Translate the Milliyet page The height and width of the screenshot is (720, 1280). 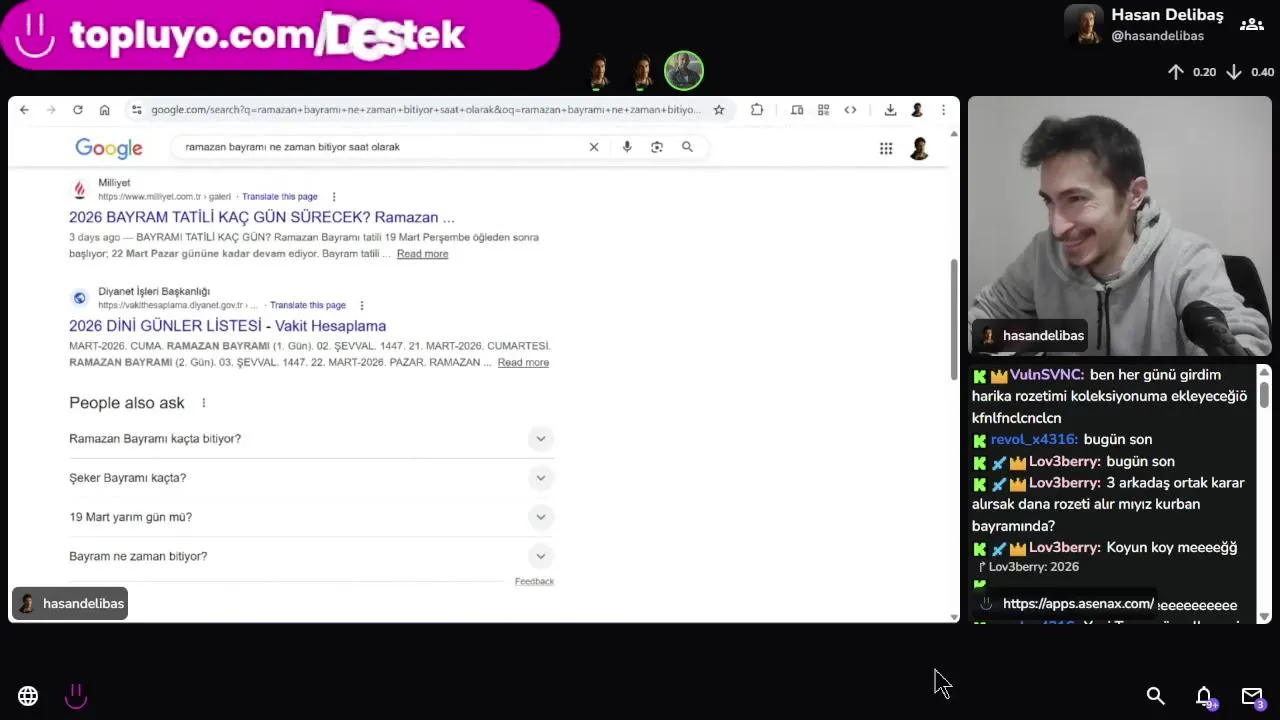point(279,197)
